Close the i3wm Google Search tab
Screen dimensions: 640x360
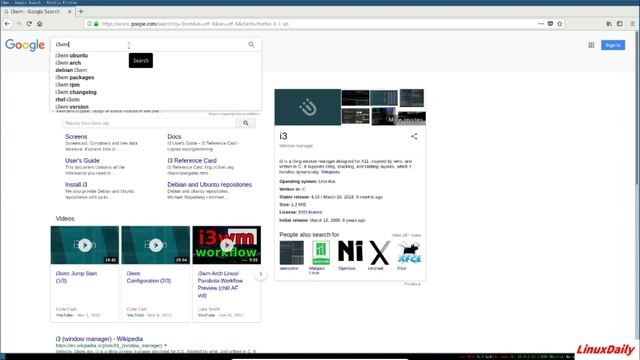69,11
